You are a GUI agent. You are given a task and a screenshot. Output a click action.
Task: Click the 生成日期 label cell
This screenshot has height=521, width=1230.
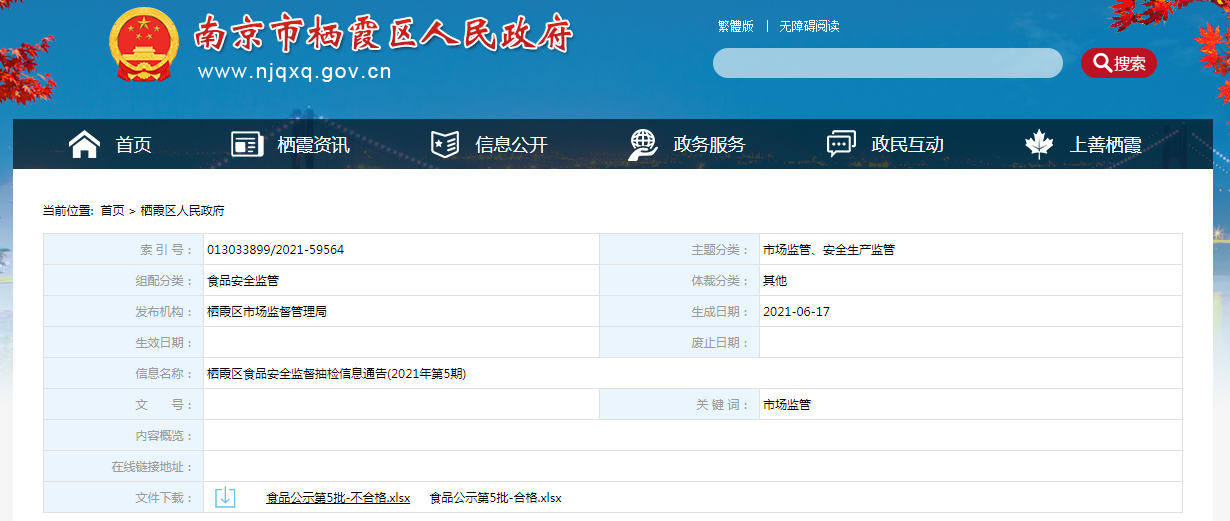click(679, 312)
